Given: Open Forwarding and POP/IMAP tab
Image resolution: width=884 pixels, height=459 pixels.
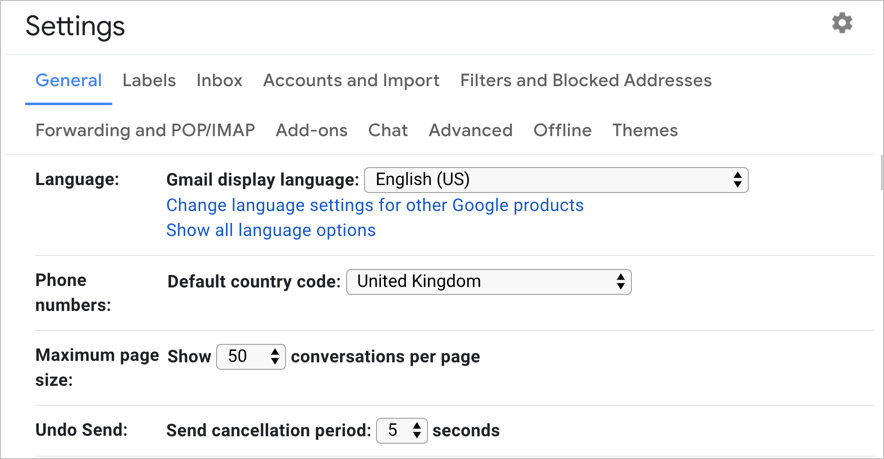Looking at the screenshot, I should pos(145,130).
